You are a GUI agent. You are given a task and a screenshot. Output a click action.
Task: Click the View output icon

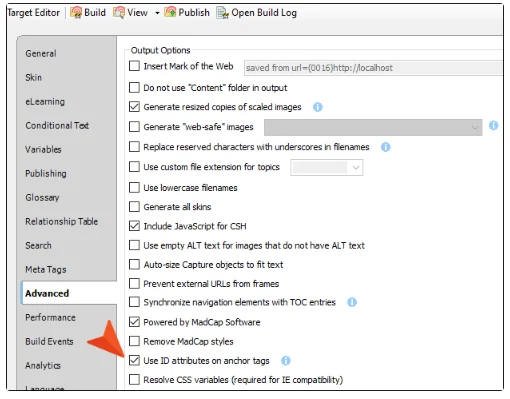tap(119, 13)
